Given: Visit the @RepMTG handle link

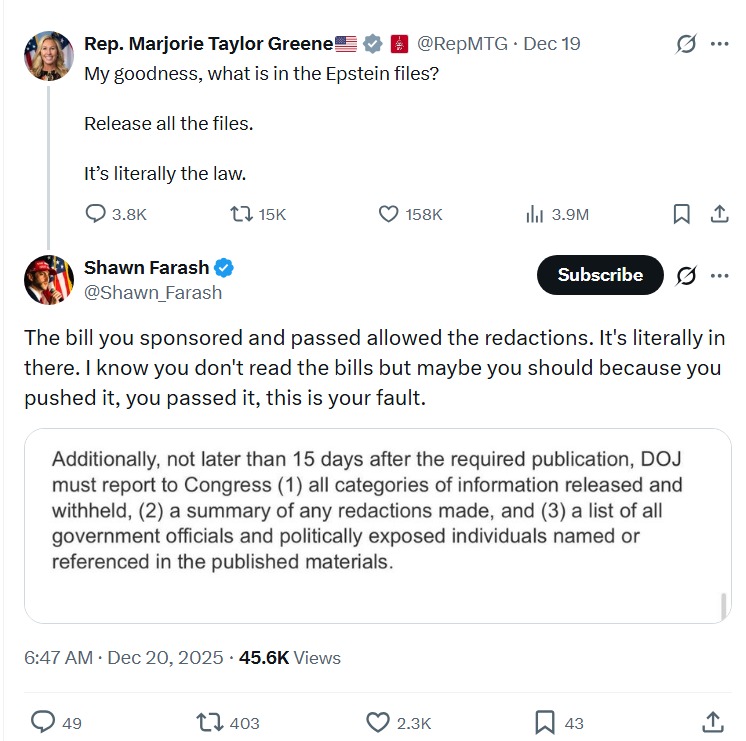Looking at the screenshot, I should (462, 44).
